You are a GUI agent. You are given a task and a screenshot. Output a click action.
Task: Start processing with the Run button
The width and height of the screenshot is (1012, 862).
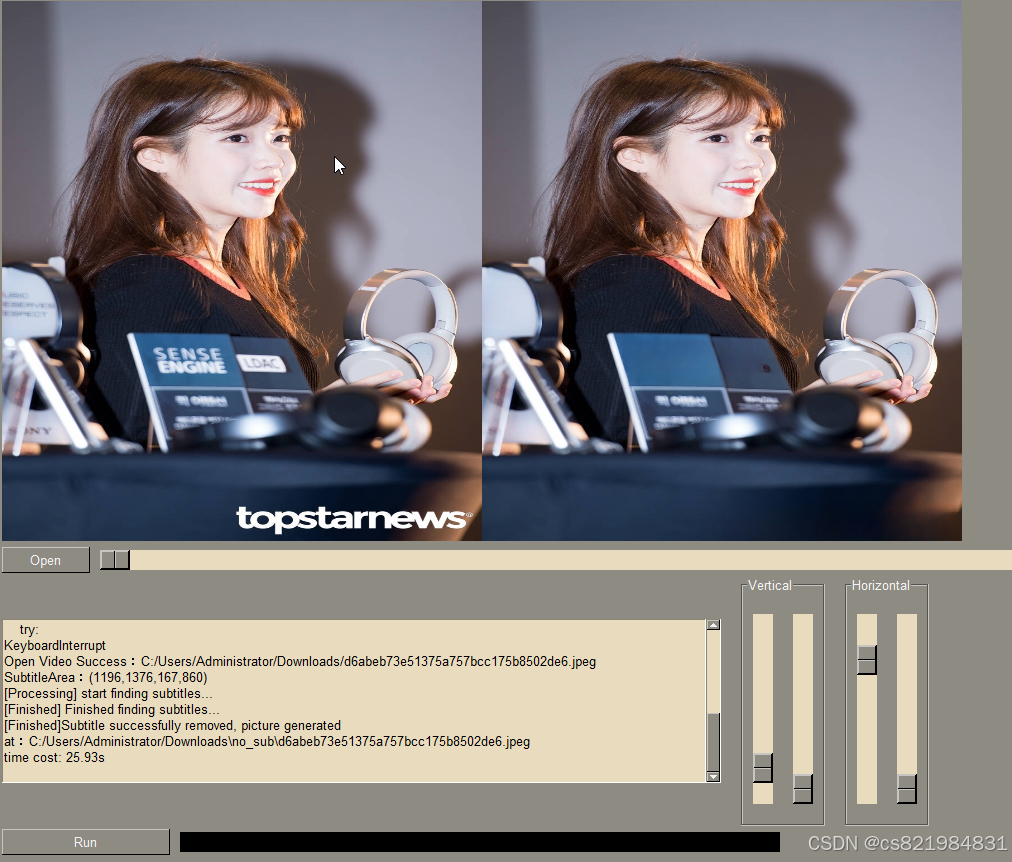(85, 842)
